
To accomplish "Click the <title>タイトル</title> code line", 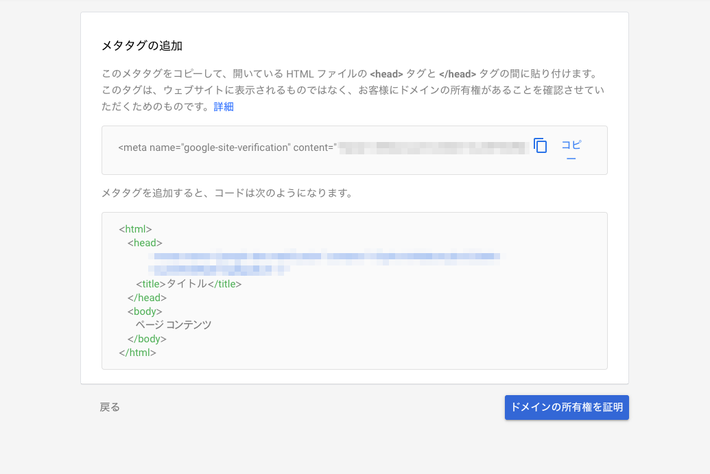I will 189,284.
